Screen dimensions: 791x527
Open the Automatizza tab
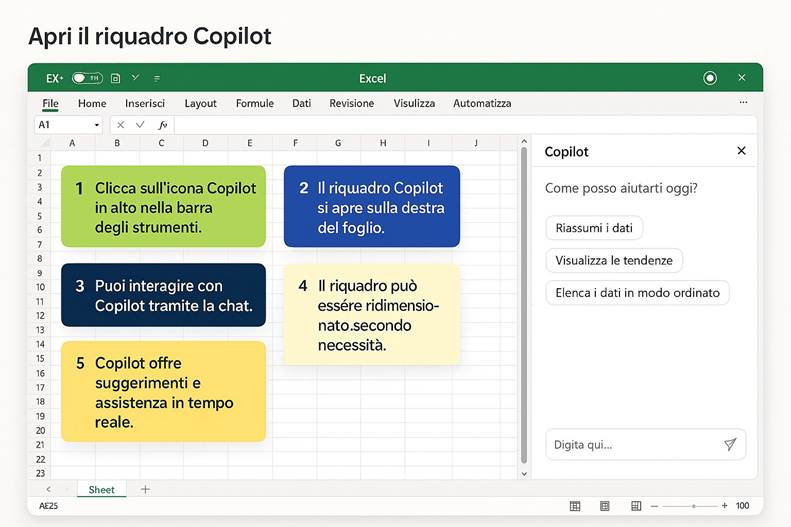tap(482, 103)
